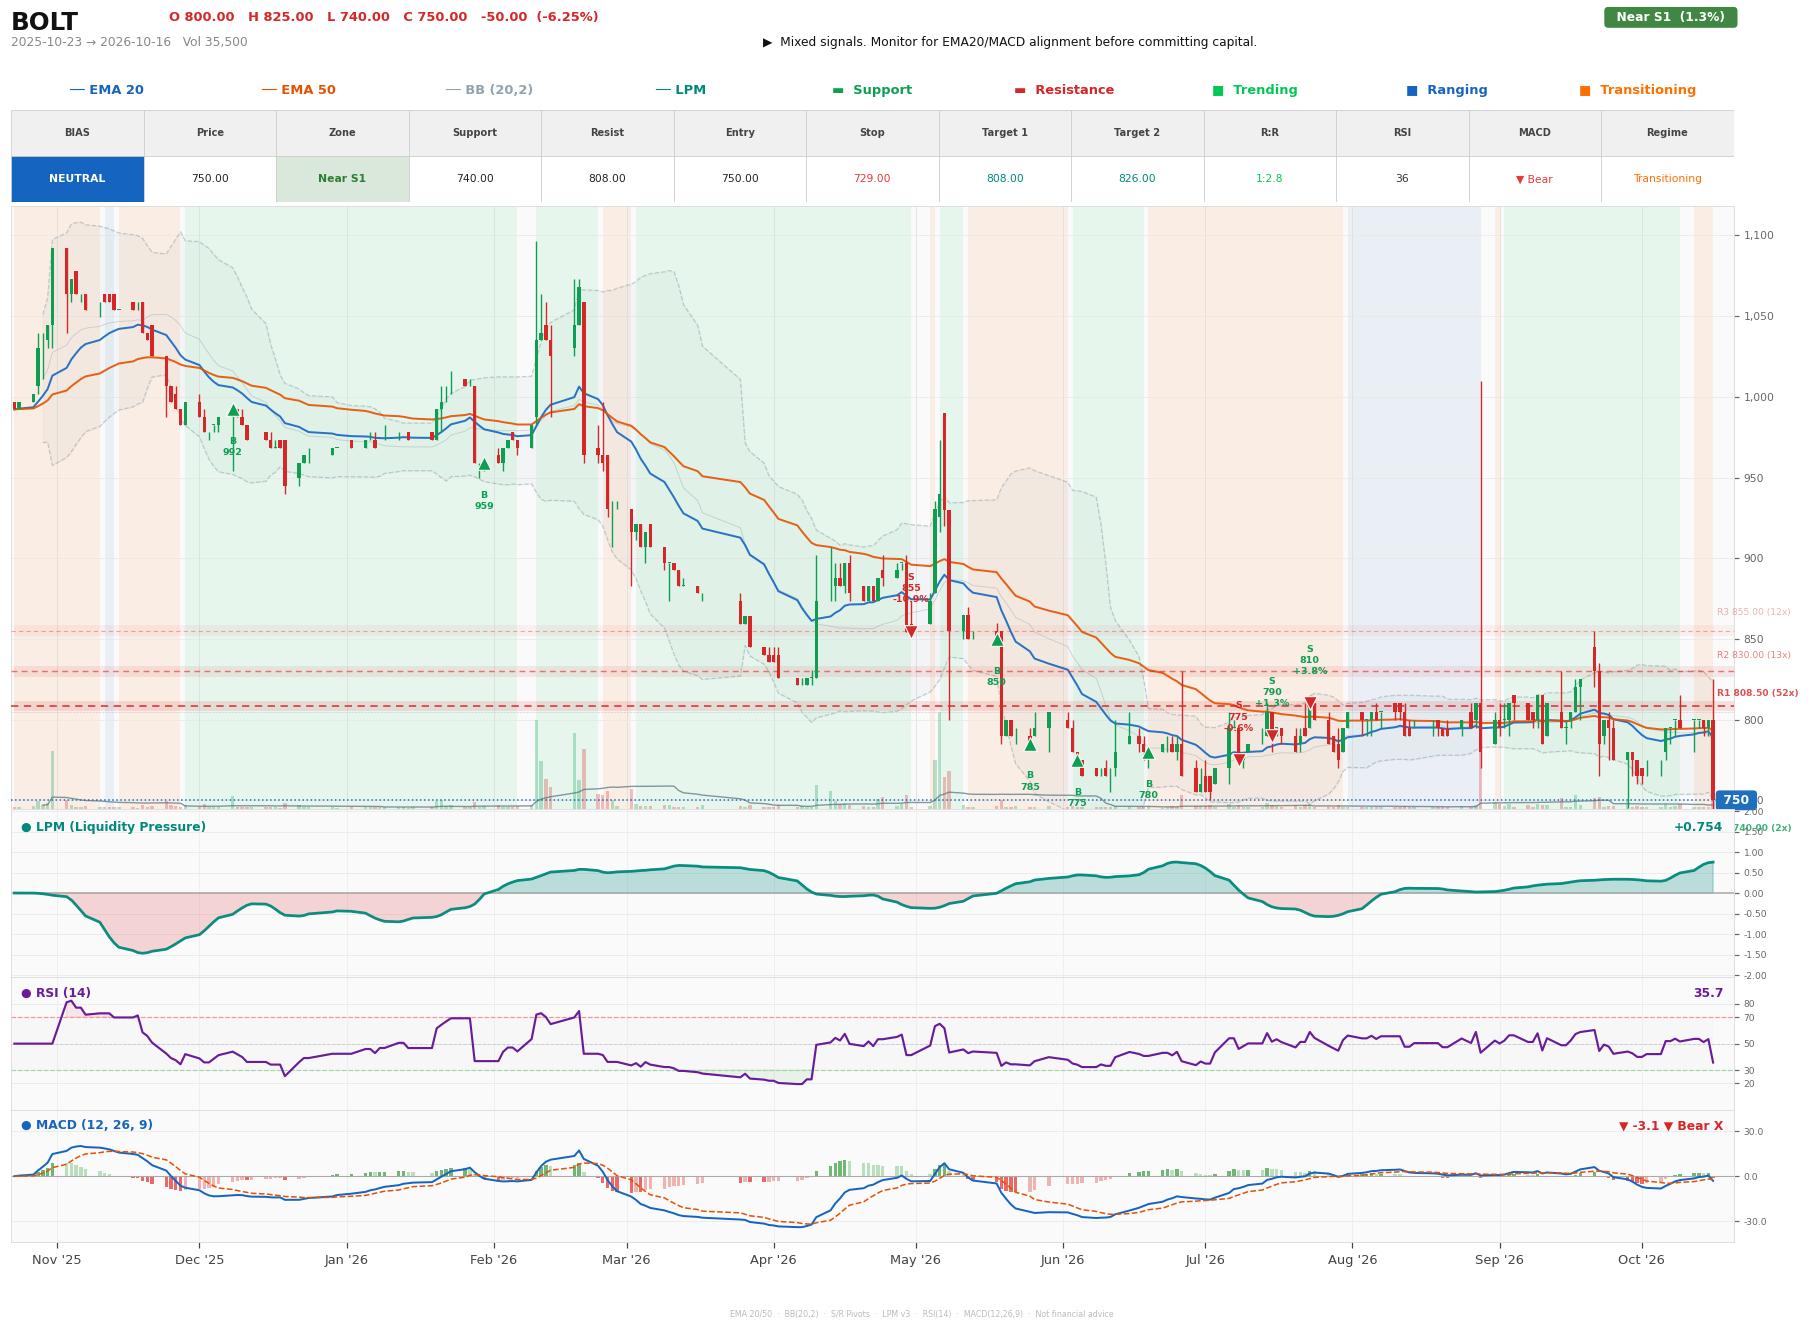The width and height of the screenshot is (1809, 1330).
Task: Select the Stop value 729.00
Action: coord(872,179)
